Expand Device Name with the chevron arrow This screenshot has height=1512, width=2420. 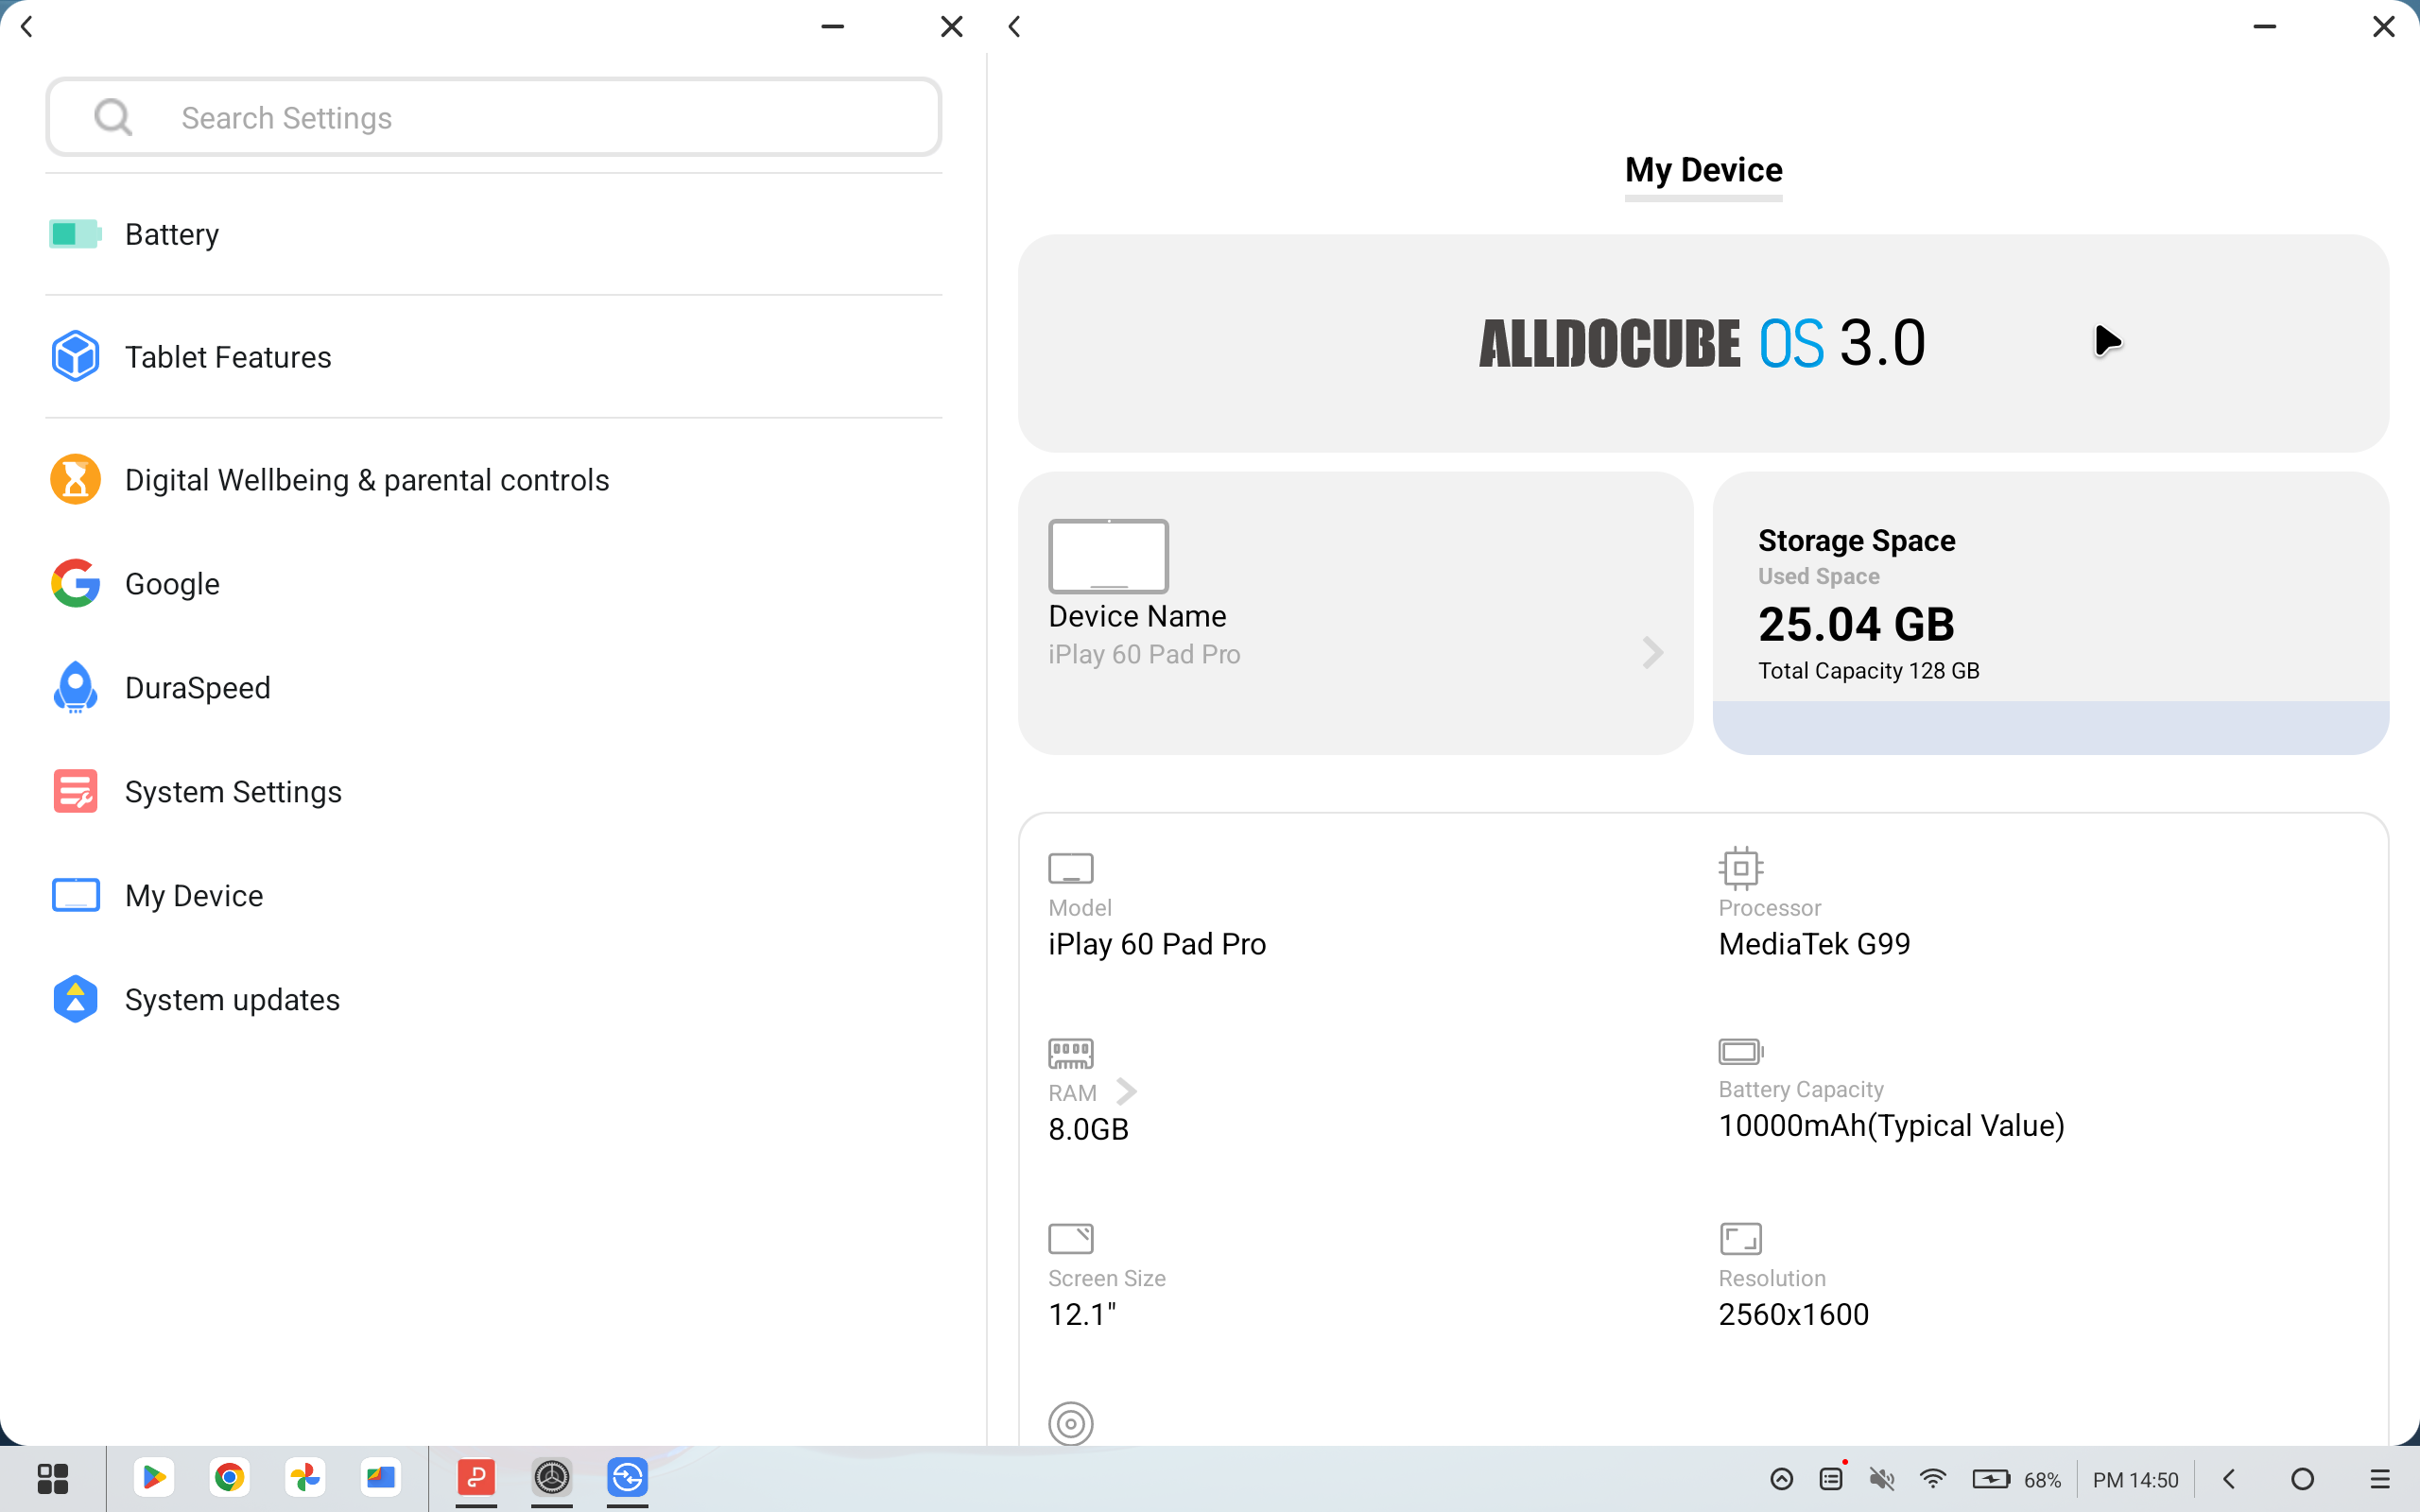[x=1652, y=653]
